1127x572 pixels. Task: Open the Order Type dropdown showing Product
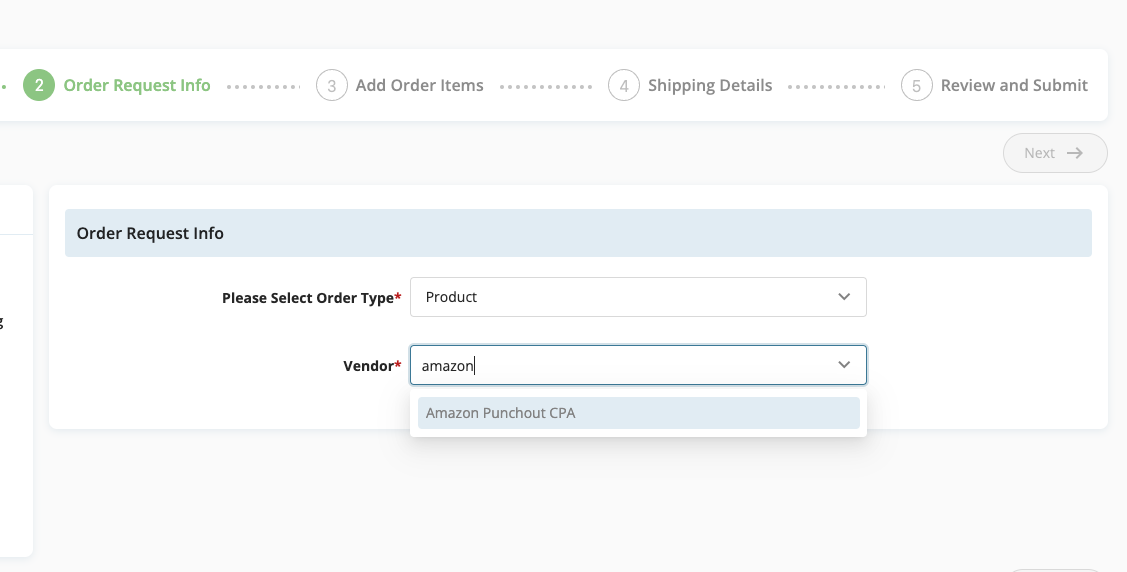click(638, 297)
